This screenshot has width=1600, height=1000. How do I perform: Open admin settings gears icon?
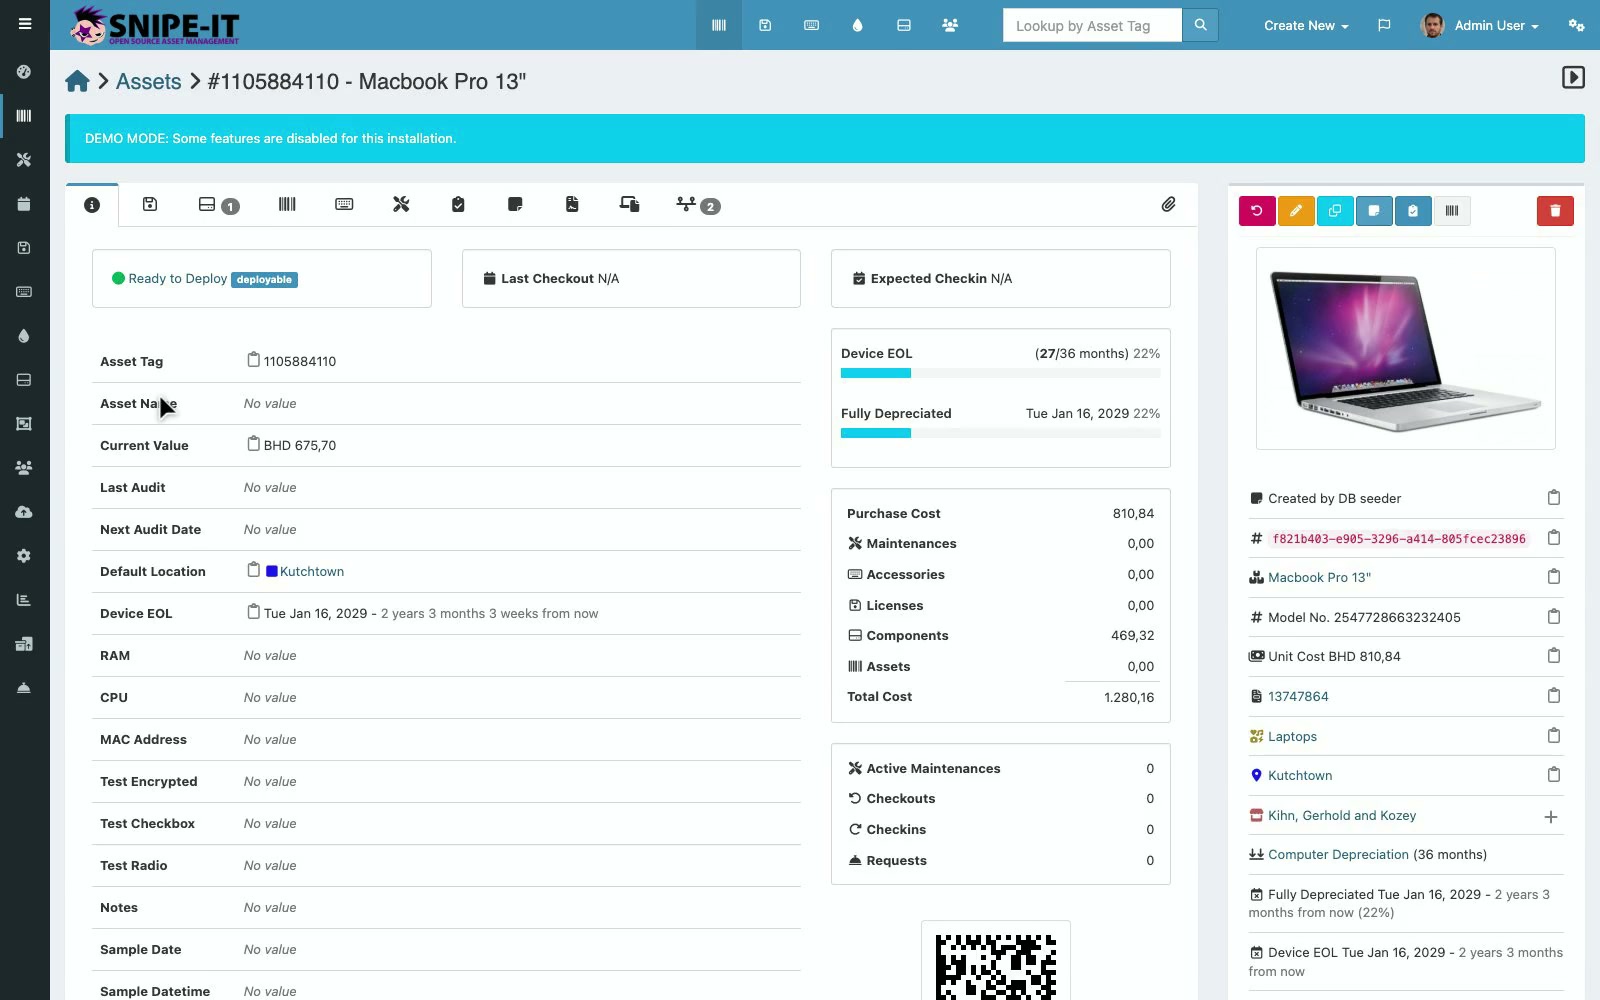(x=1576, y=25)
